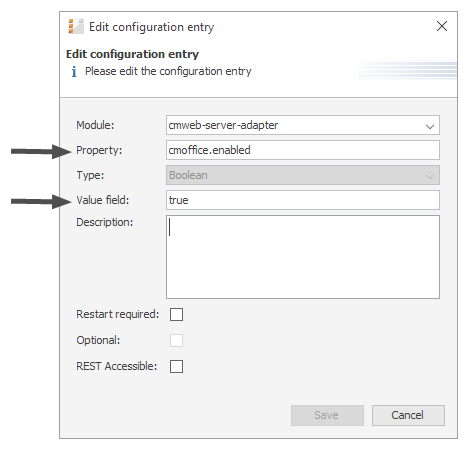Click the greyed-out Type dropdown showing Boolean
Viewport: 471px width, 453px height.
click(x=303, y=175)
